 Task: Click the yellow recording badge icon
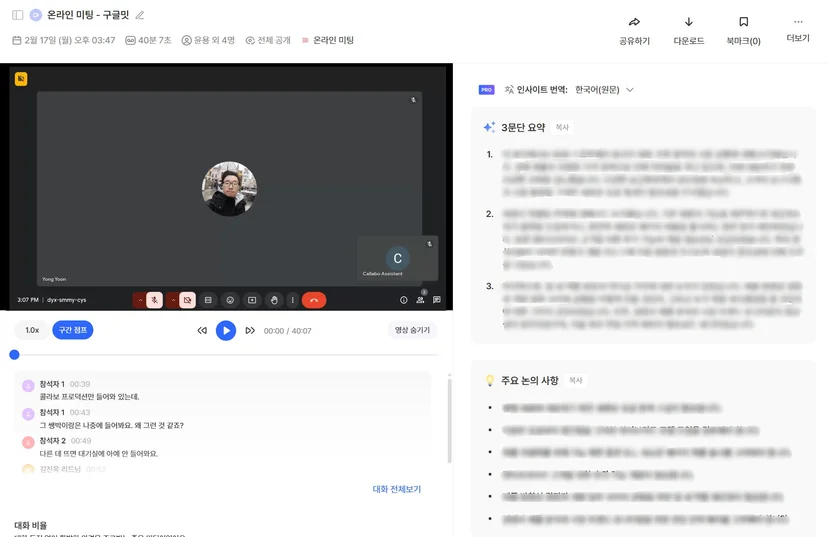pyautogui.click(x=21, y=79)
